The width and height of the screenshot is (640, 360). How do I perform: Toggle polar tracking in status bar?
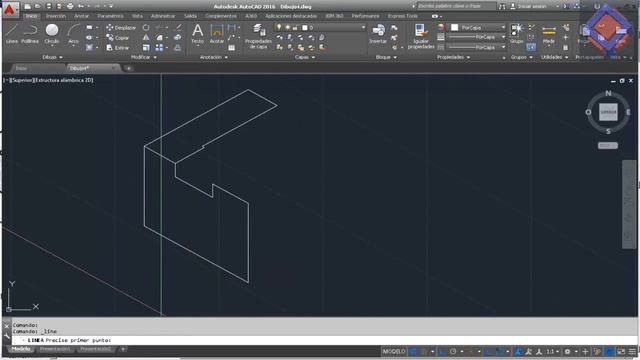click(453, 351)
